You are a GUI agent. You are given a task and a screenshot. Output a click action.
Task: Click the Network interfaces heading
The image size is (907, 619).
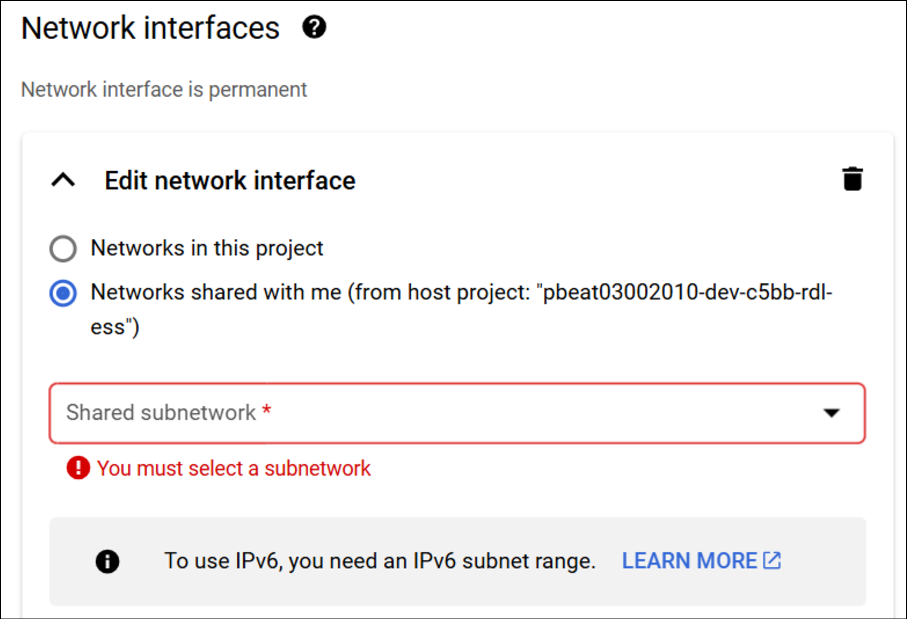[x=151, y=28]
